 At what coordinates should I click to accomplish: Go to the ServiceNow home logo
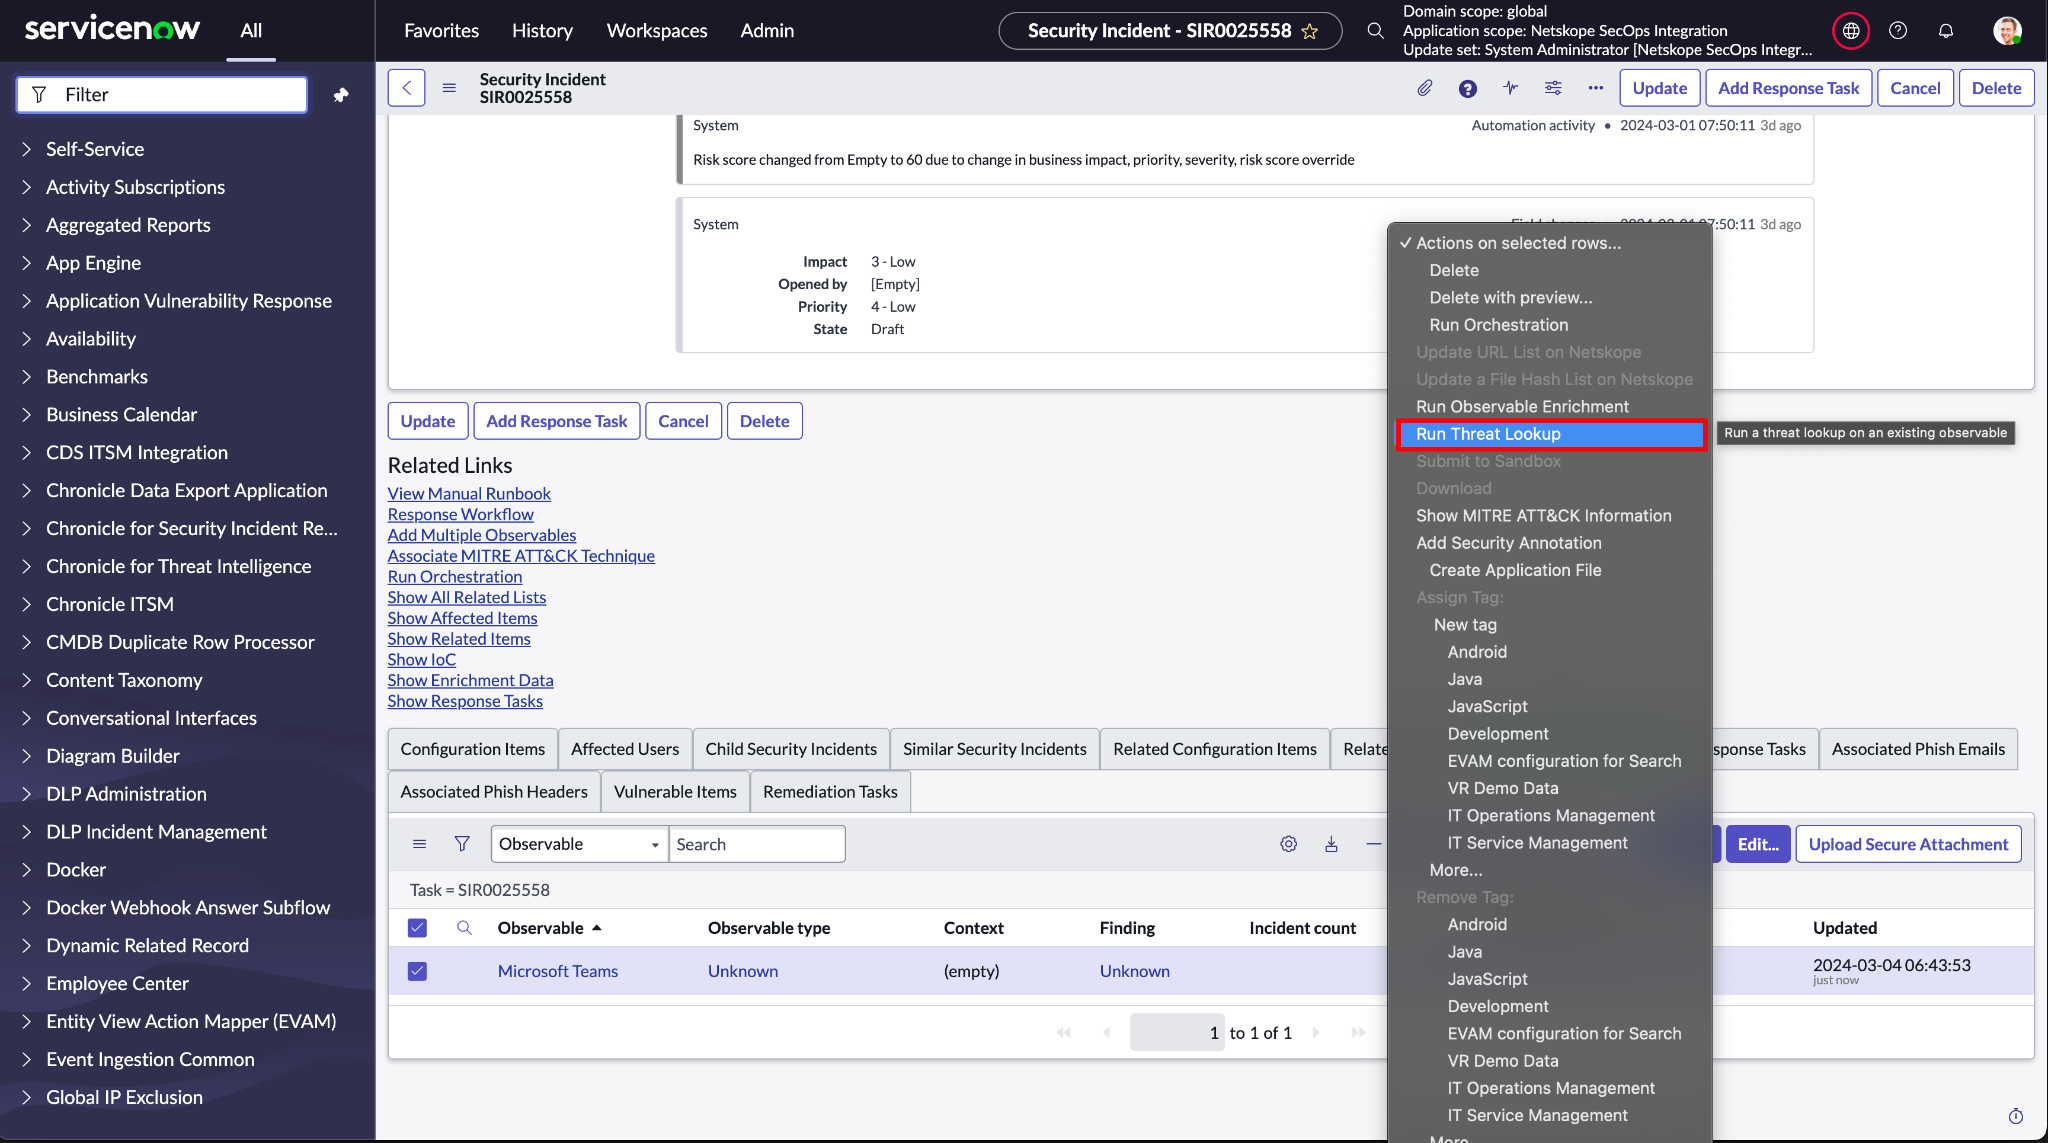[112, 29]
